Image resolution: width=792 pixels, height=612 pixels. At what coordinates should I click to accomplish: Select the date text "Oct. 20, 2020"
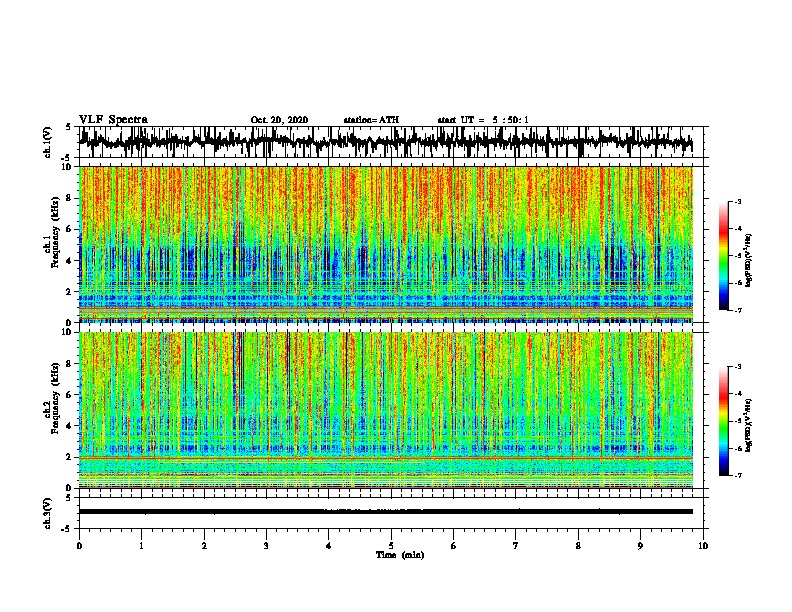[x=279, y=120]
